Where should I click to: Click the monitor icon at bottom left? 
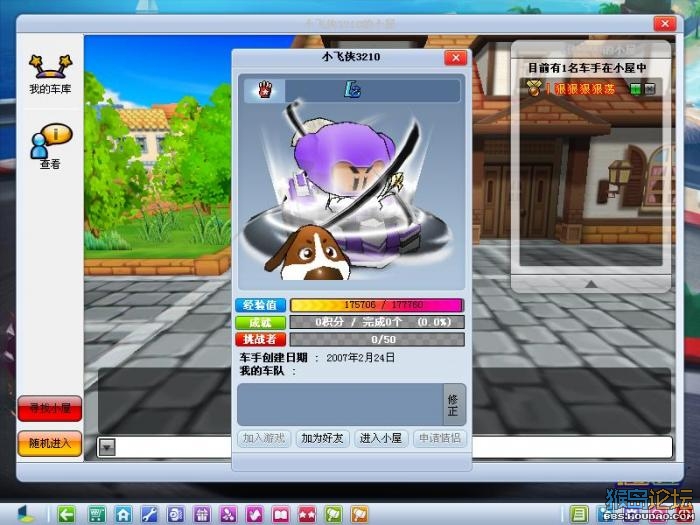pyautogui.click(x=25, y=514)
